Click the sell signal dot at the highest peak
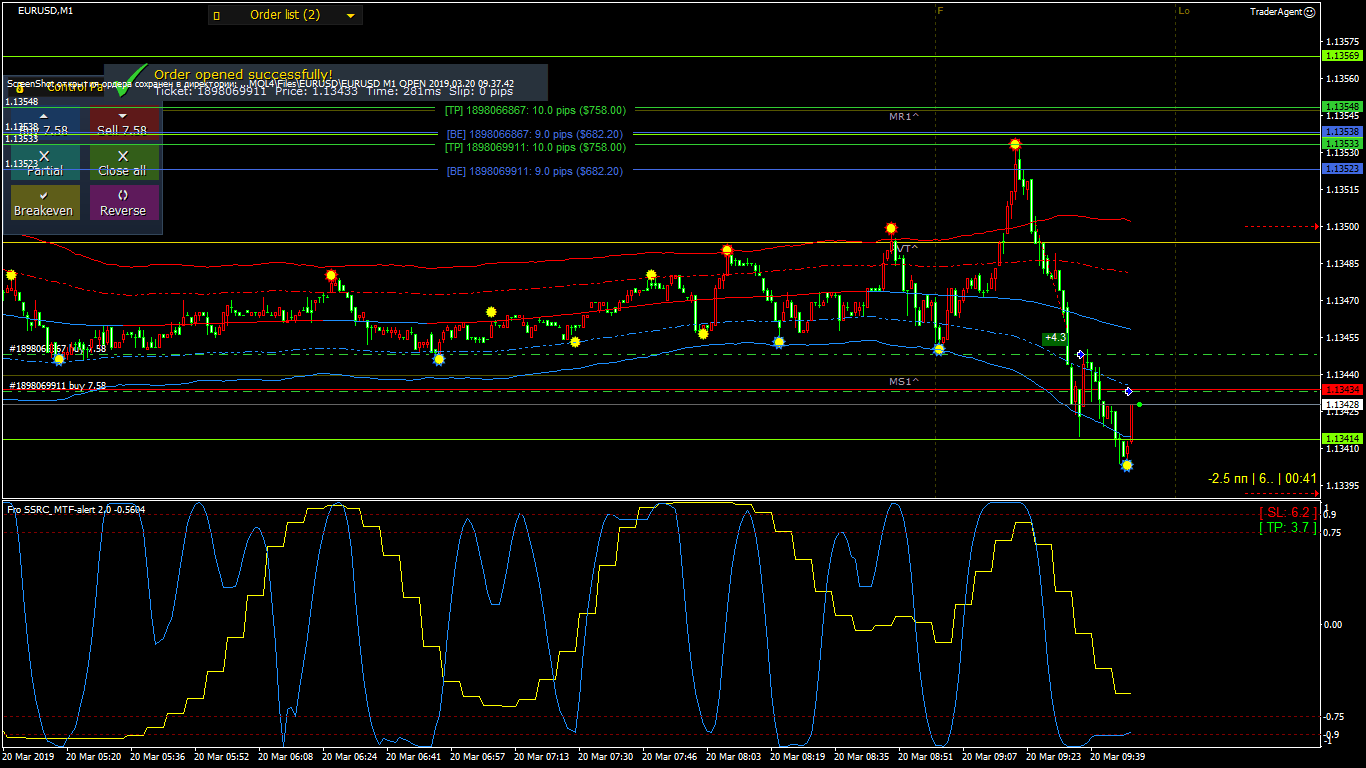The image size is (1366, 768). point(1015,145)
